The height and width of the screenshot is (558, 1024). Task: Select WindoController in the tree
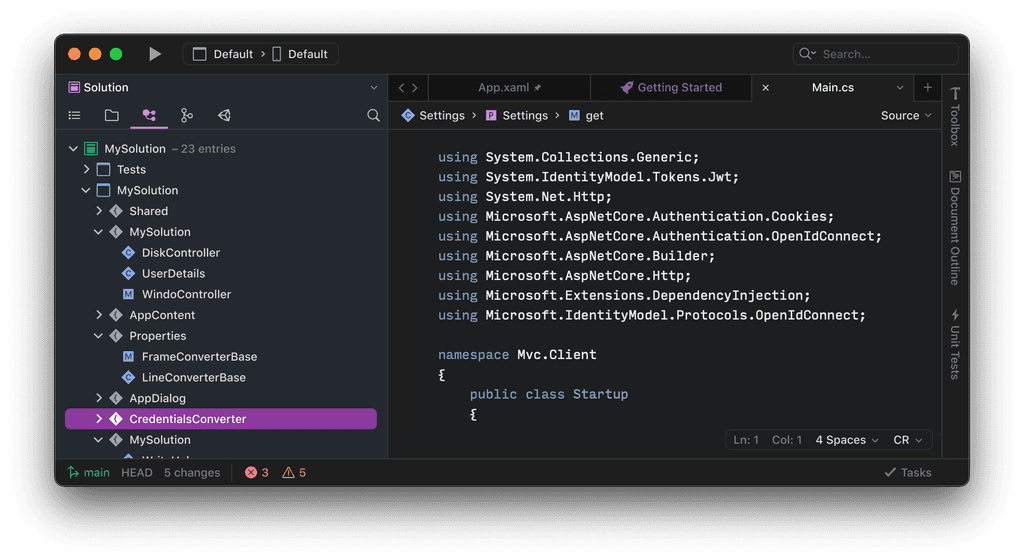coord(186,294)
